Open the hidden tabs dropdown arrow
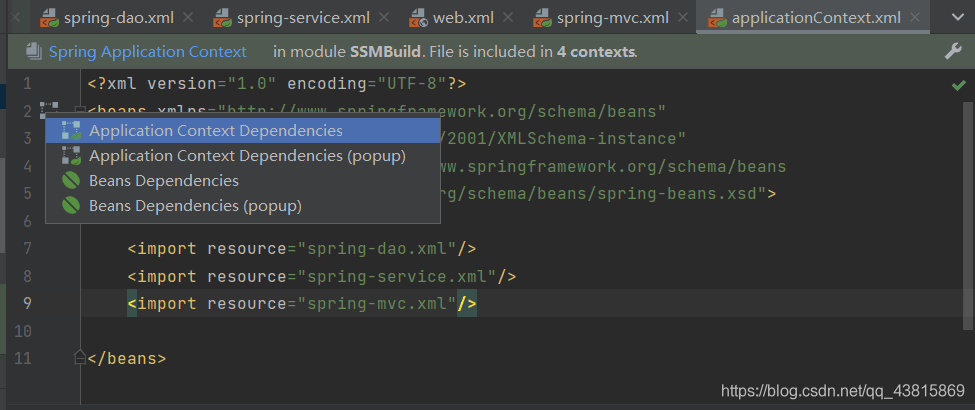Viewport: 975px width, 410px height. coord(958,17)
